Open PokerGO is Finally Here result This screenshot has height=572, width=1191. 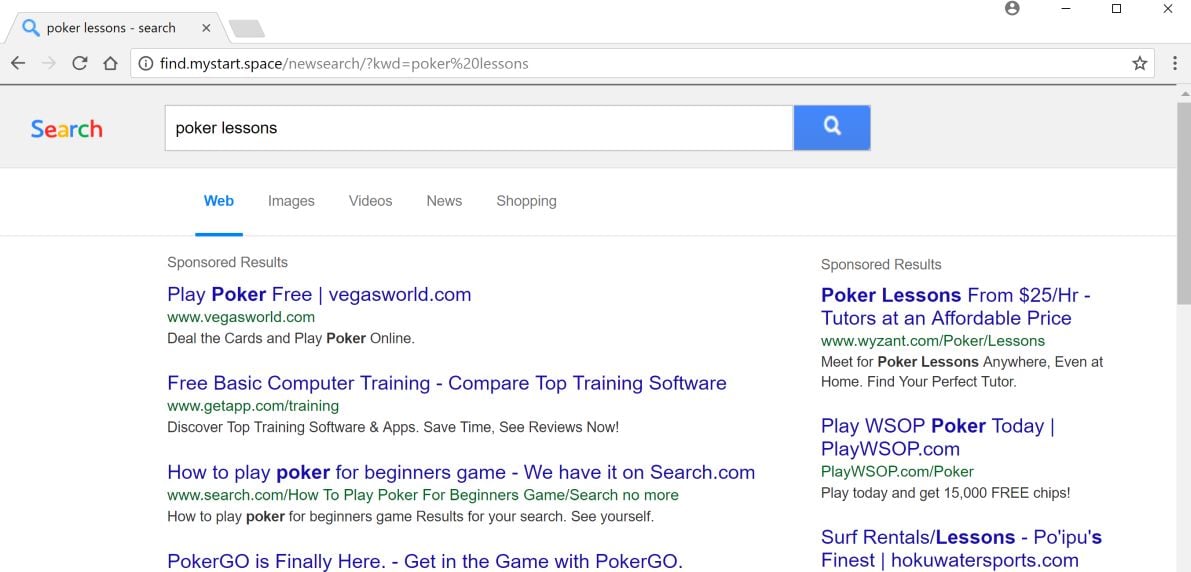425,561
